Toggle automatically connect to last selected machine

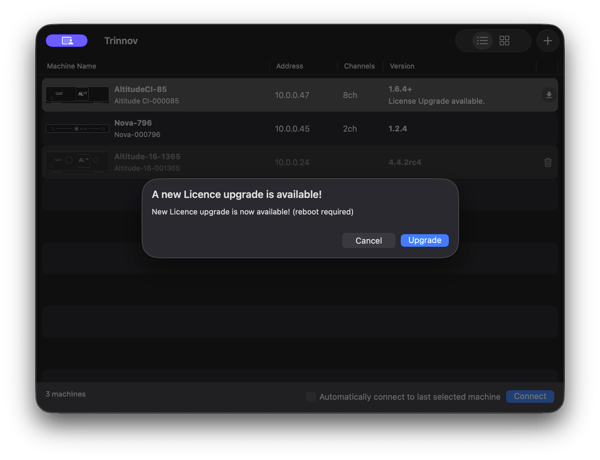(311, 396)
